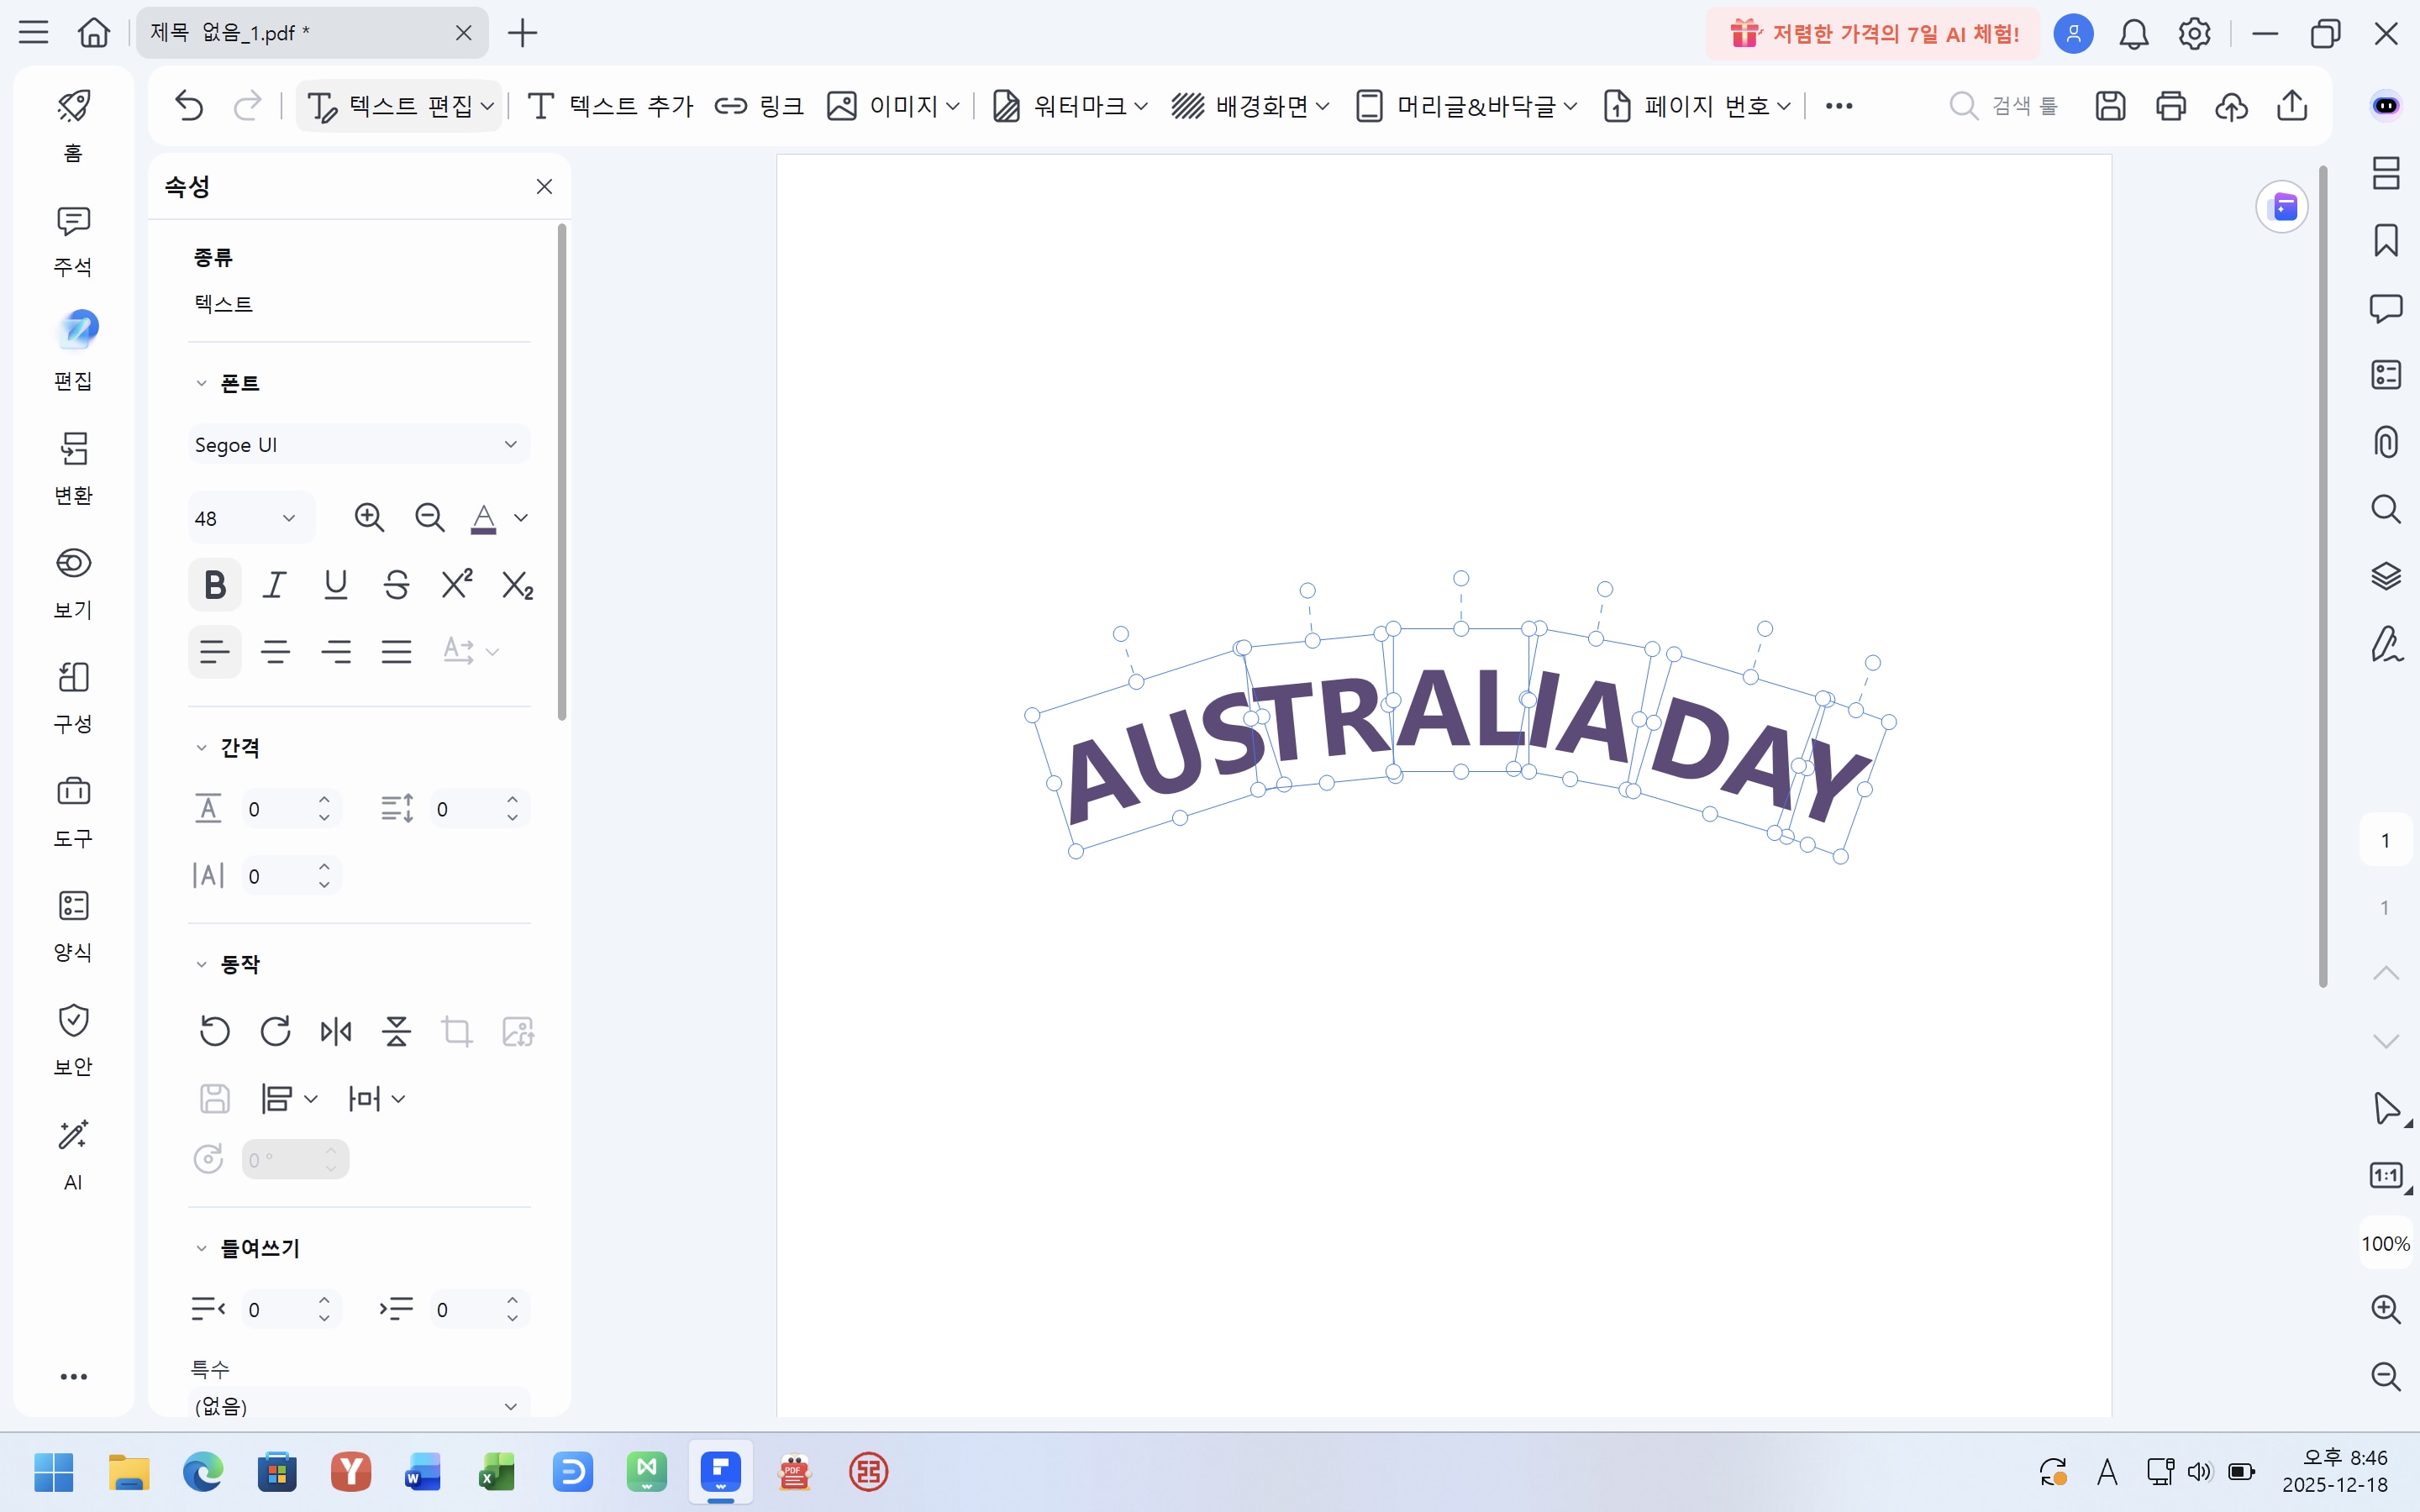
Task: Apply superscript formatting to the text
Action: (456, 584)
